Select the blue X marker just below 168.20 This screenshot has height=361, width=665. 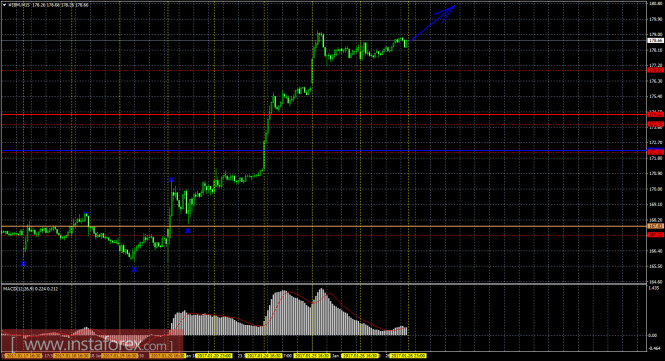187,231
